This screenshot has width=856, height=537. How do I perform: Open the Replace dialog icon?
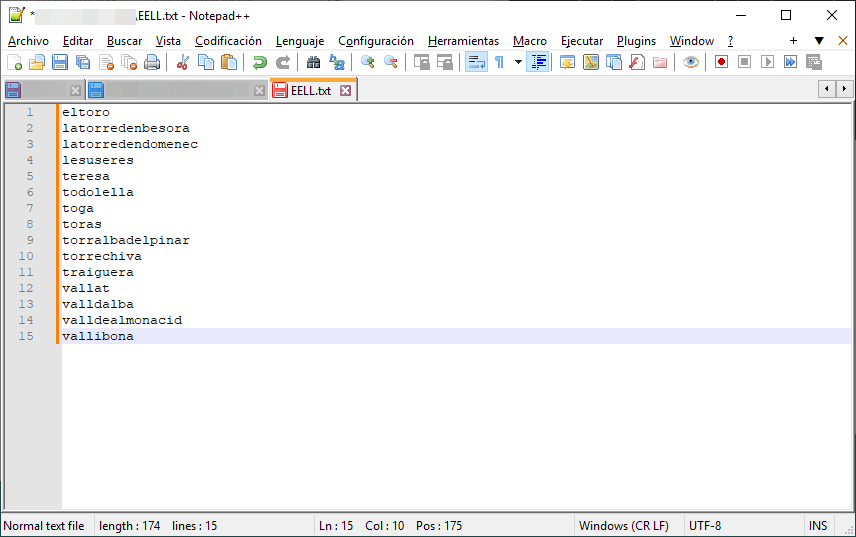[337, 62]
